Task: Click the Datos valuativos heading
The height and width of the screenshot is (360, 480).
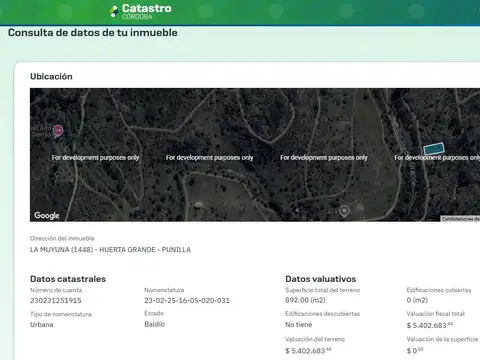Action: click(321, 279)
